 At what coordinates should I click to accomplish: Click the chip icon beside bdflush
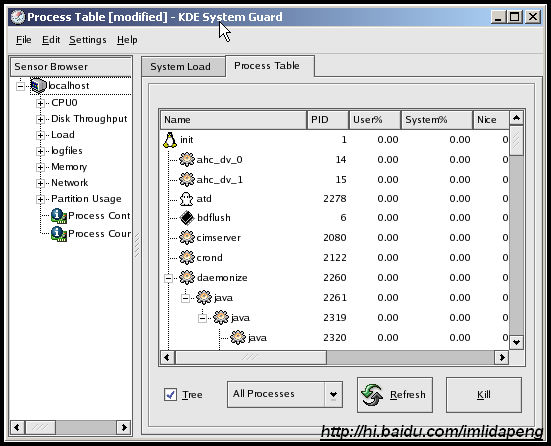coord(187,218)
